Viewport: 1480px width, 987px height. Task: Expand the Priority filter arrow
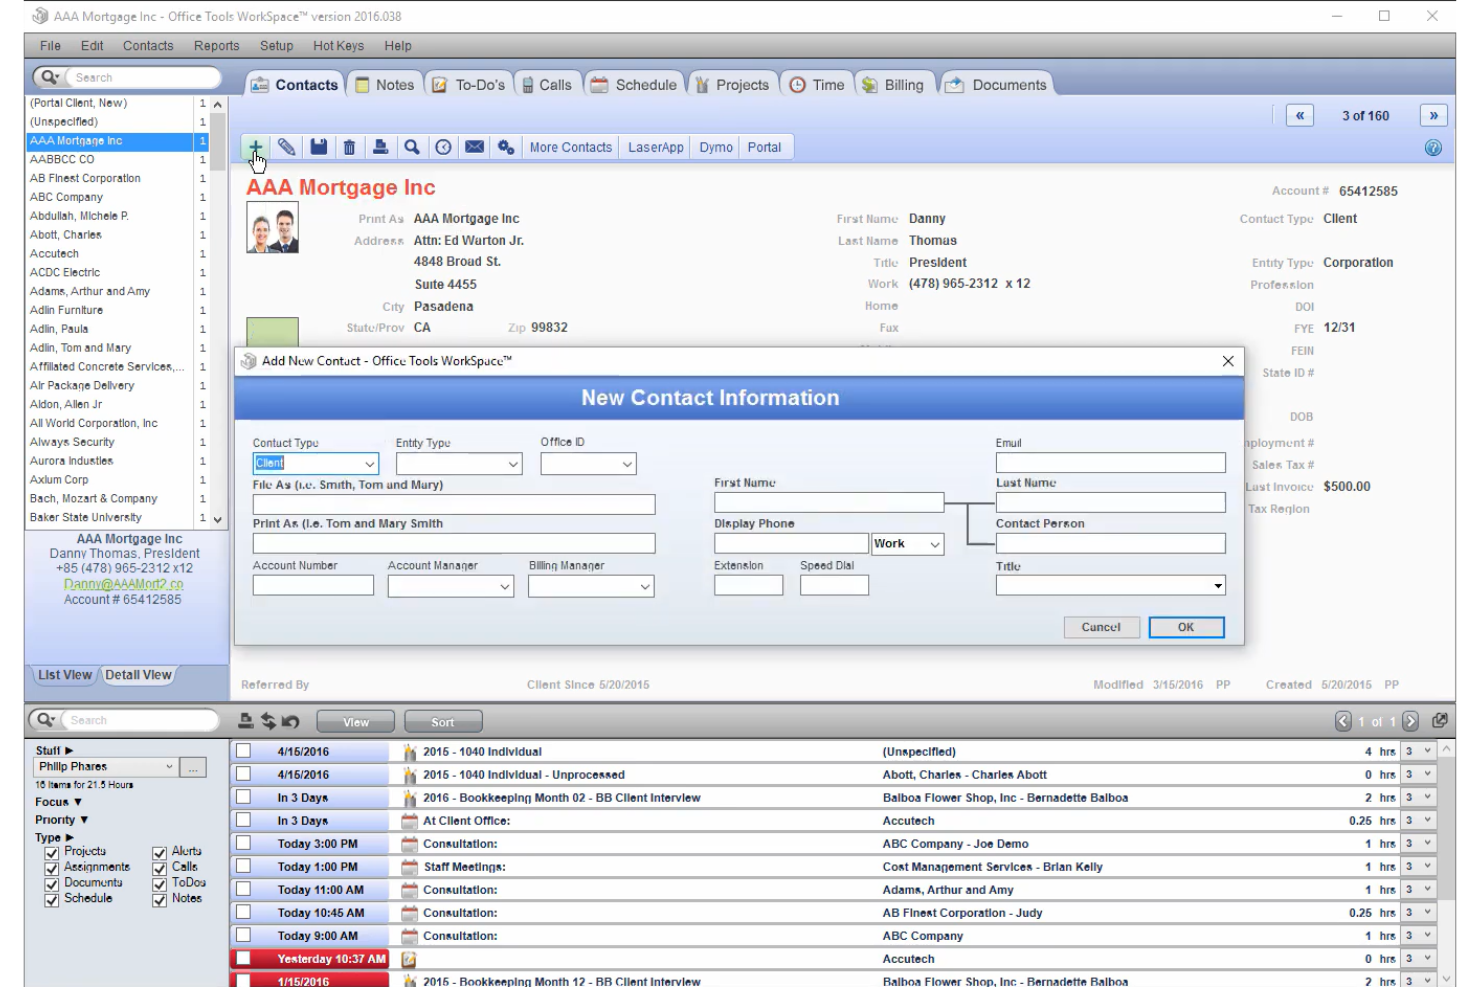(84, 820)
